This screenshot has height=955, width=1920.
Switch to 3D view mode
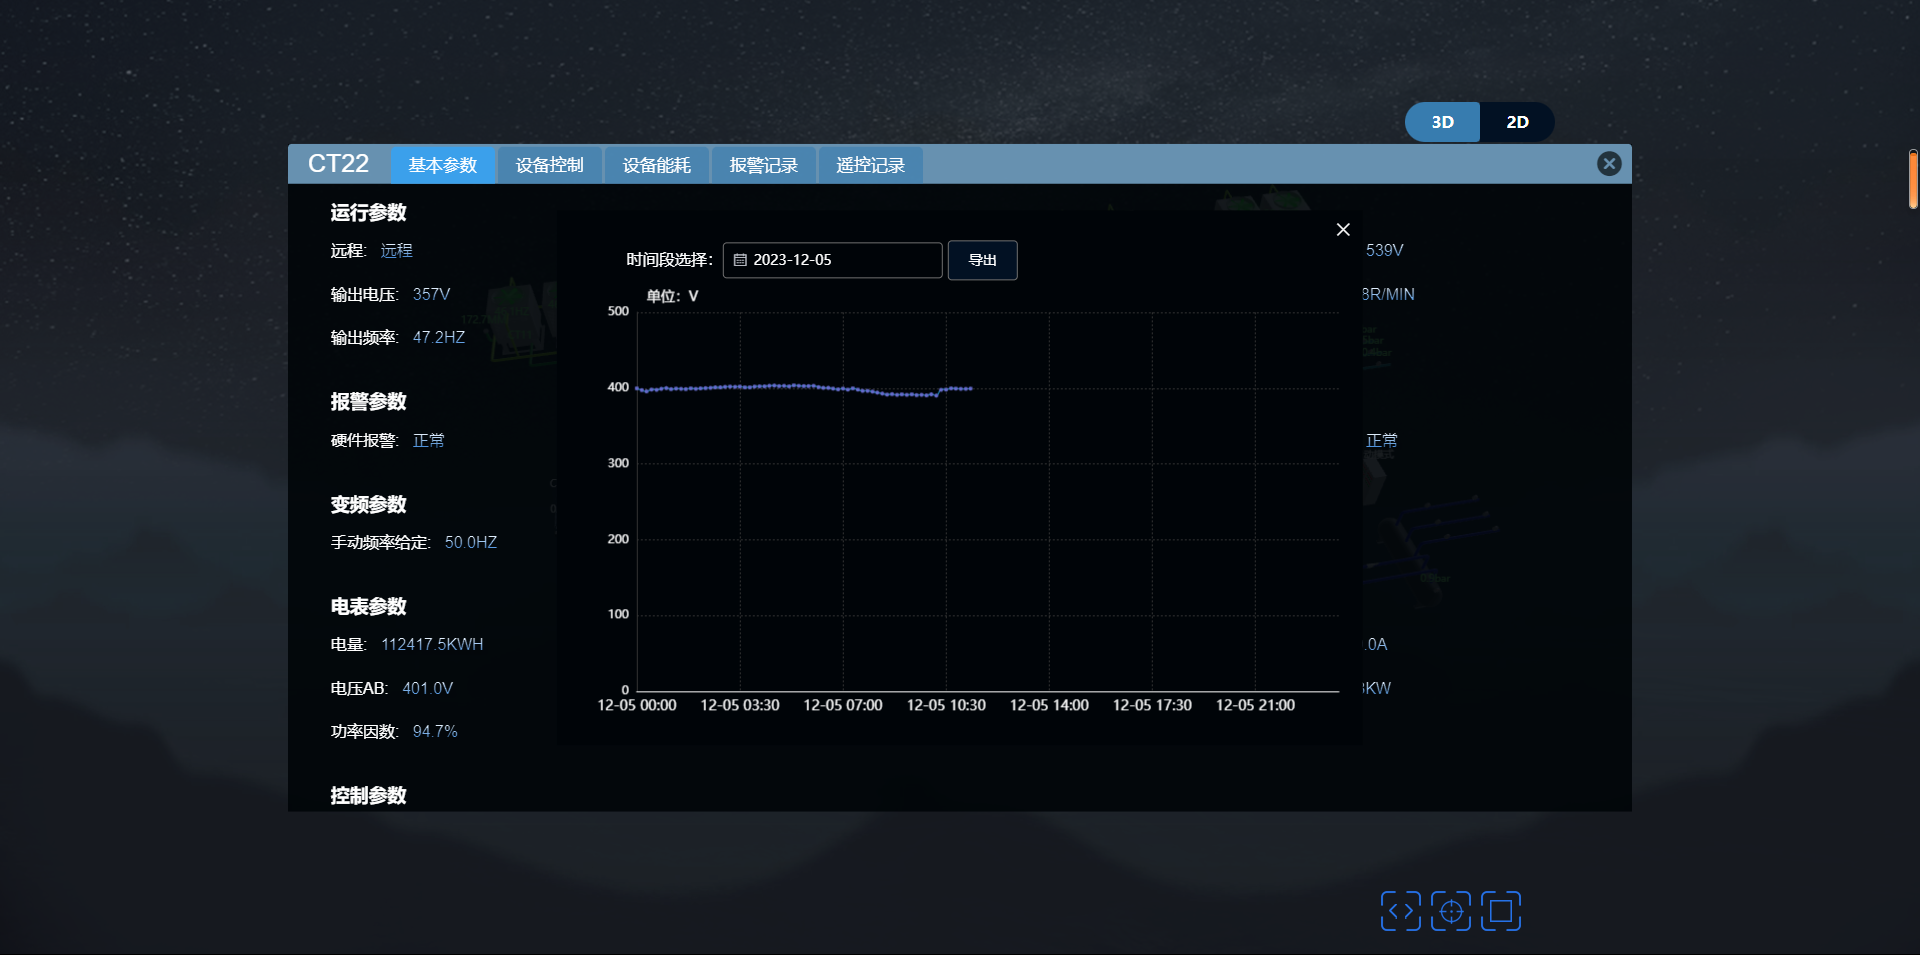[1442, 122]
